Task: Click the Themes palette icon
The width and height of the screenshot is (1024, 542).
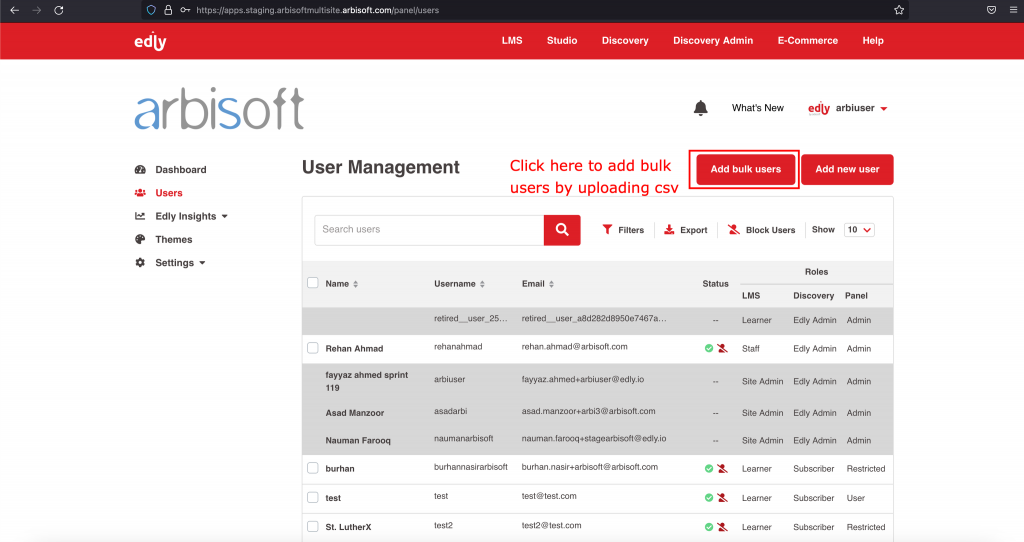Action: click(140, 240)
